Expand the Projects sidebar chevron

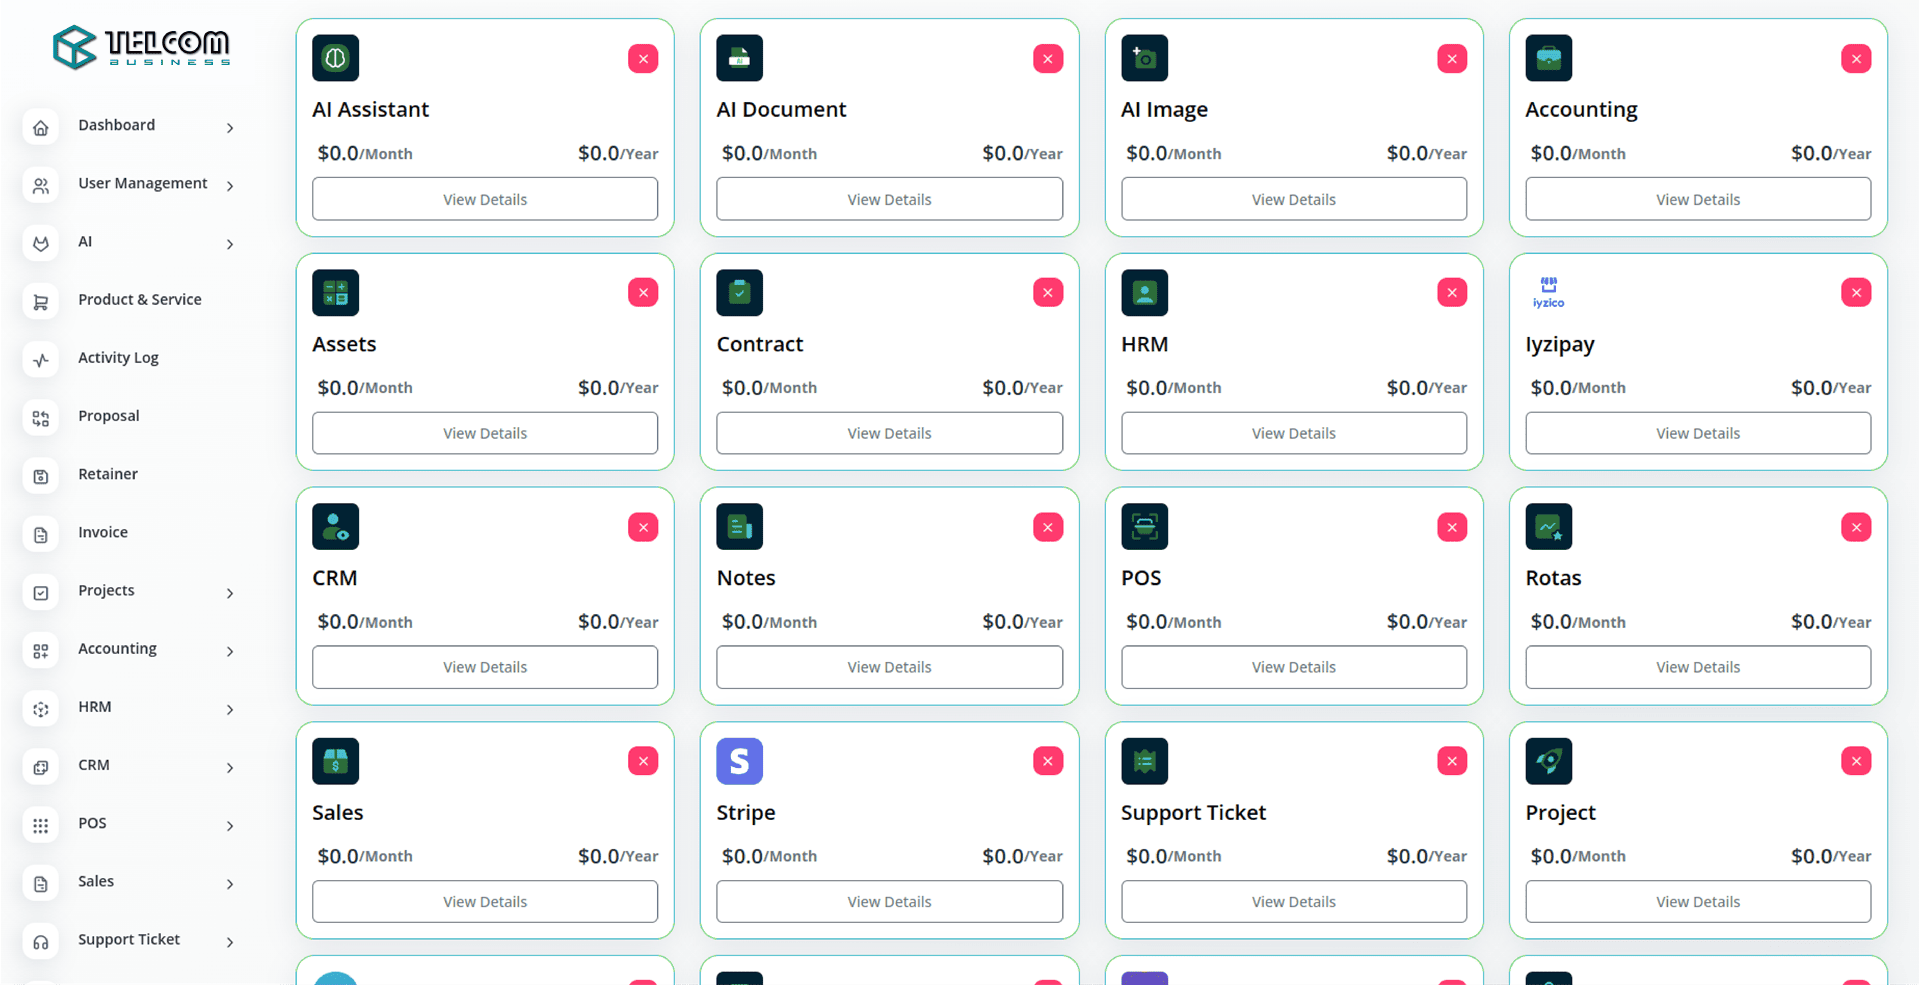pos(230,593)
